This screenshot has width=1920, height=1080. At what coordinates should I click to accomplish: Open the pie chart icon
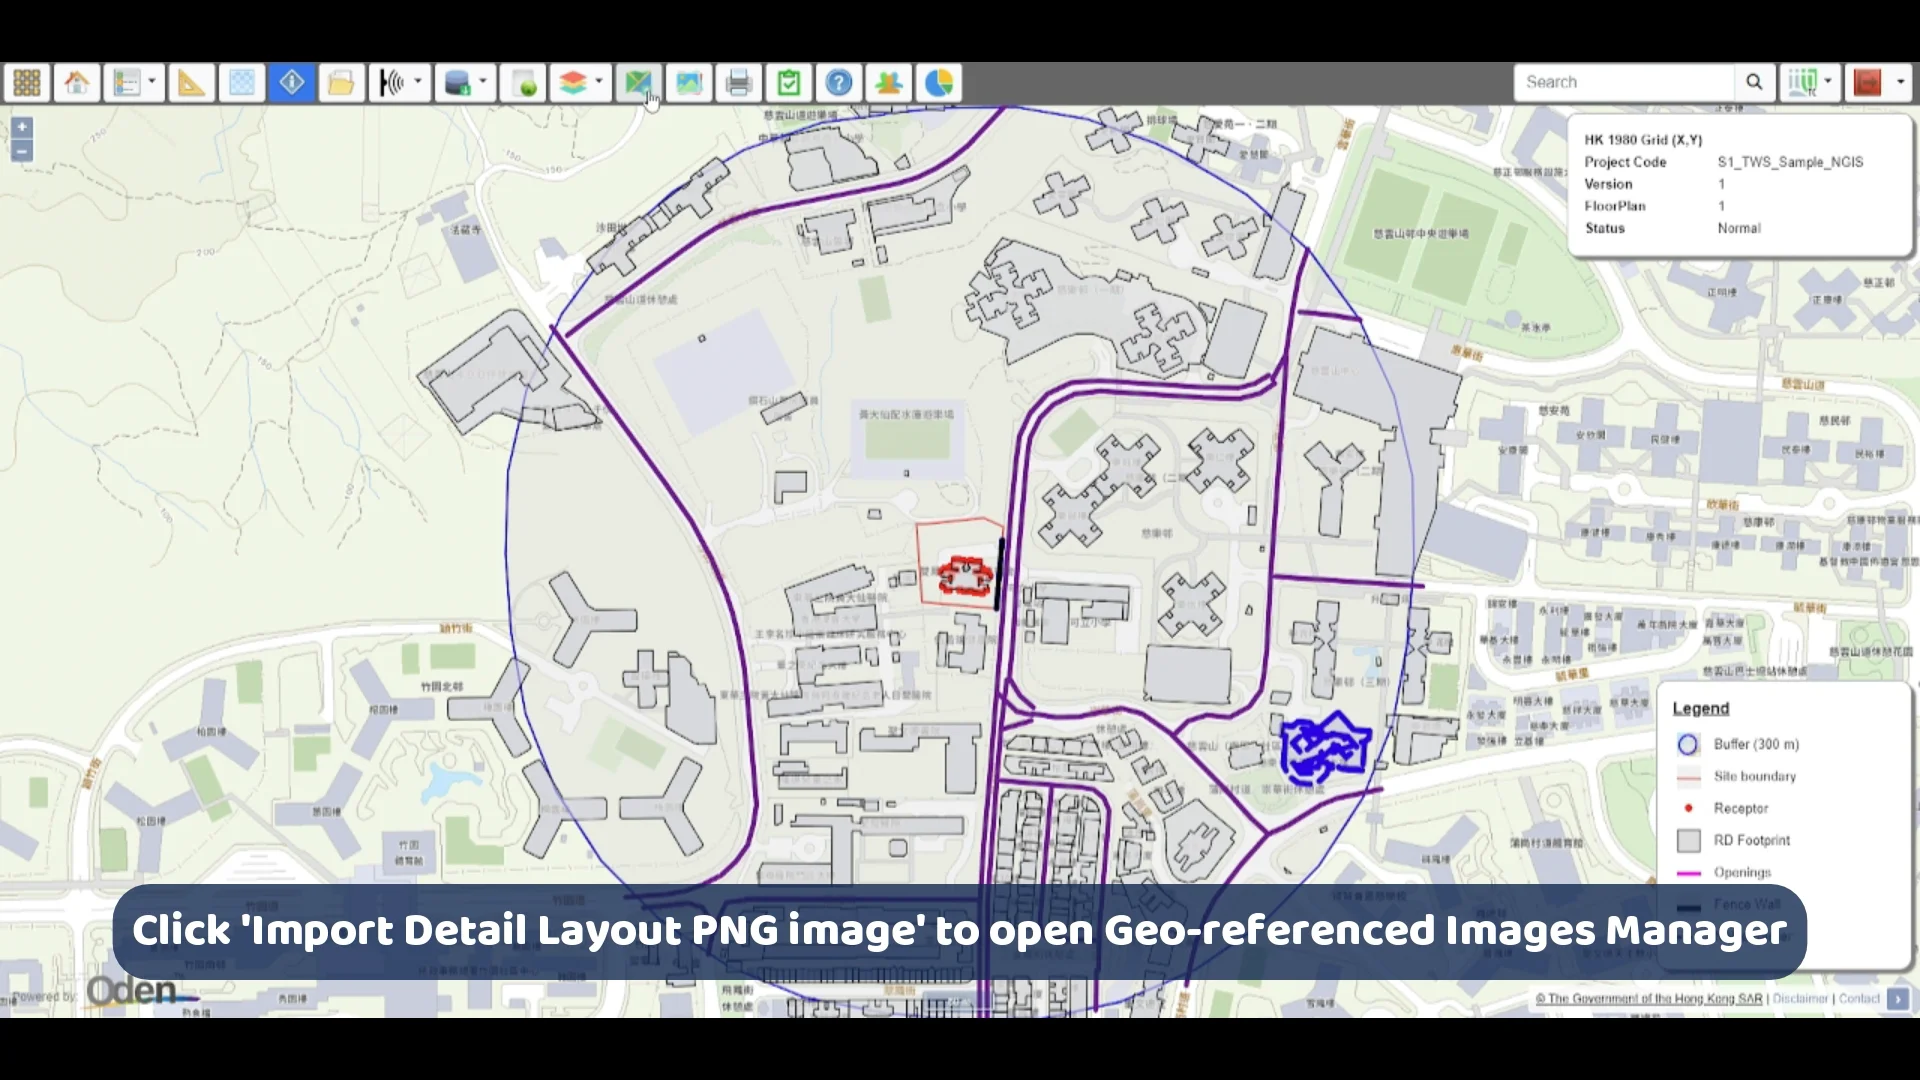938,83
